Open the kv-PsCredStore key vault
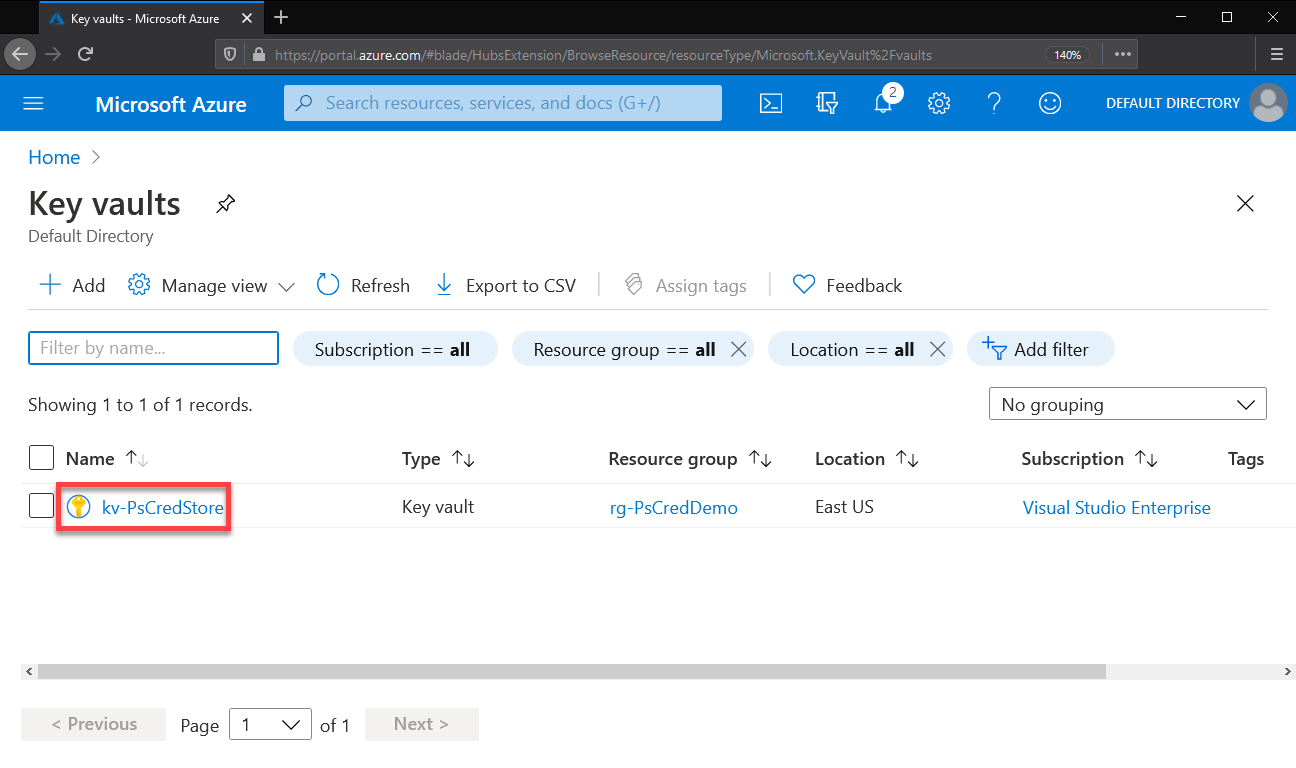The image size is (1296, 768). [163, 507]
